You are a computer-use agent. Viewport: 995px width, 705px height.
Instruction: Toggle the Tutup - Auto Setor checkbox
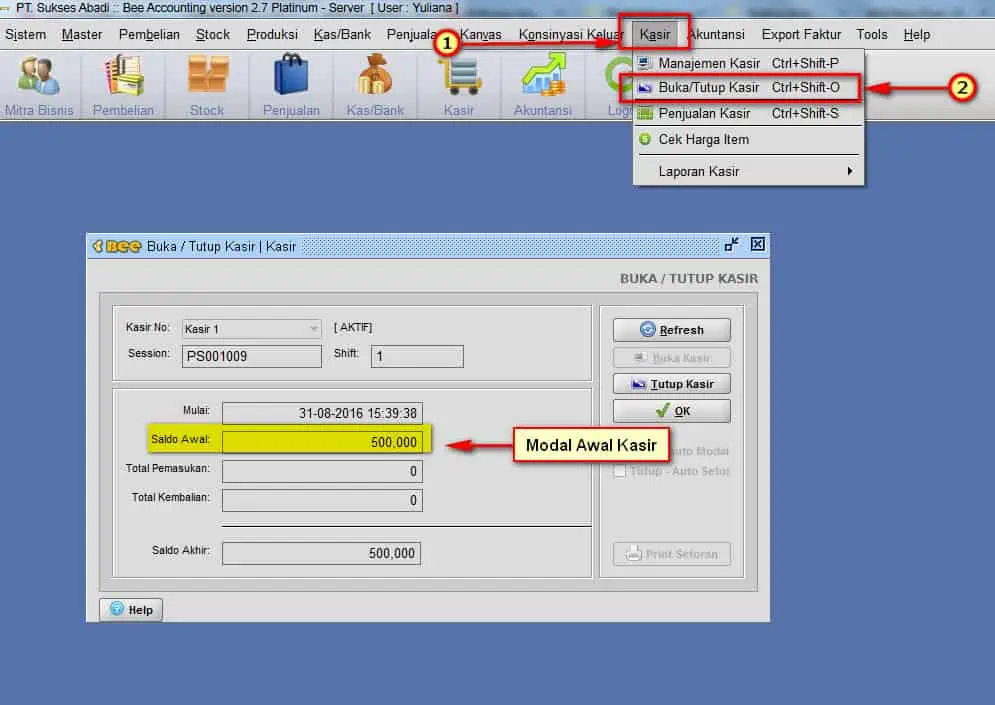click(x=620, y=471)
